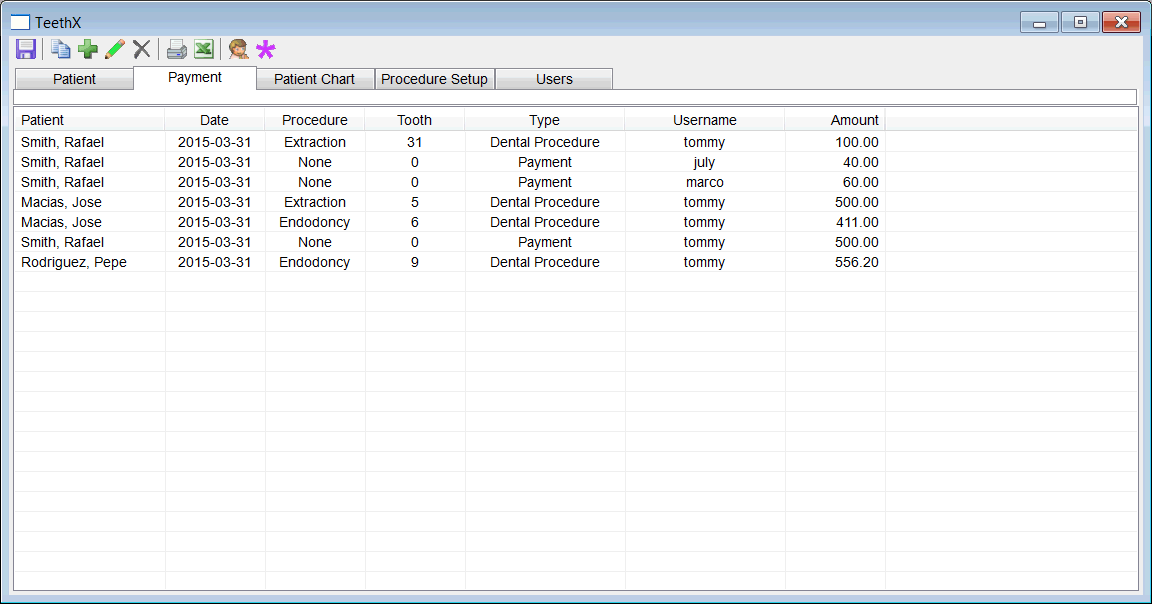
Task: Click tooth number 6 cell
Action: [414, 222]
